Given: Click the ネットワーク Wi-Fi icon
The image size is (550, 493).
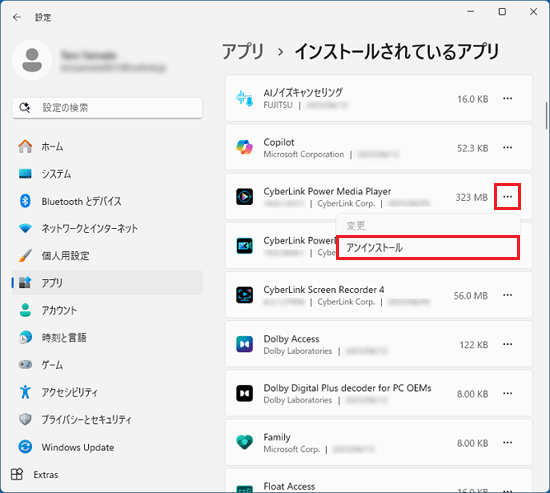Looking at the screenshot, I should (25, 228).
